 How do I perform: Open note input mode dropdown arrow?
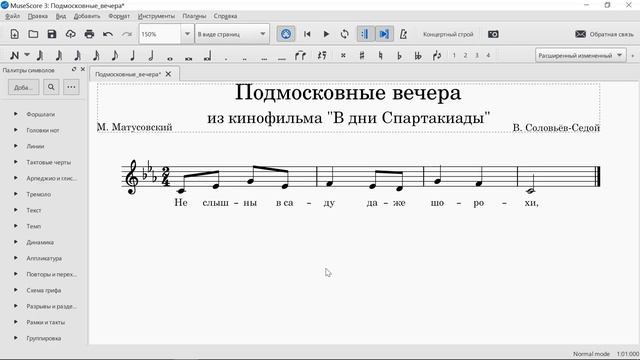pos(27,55)
